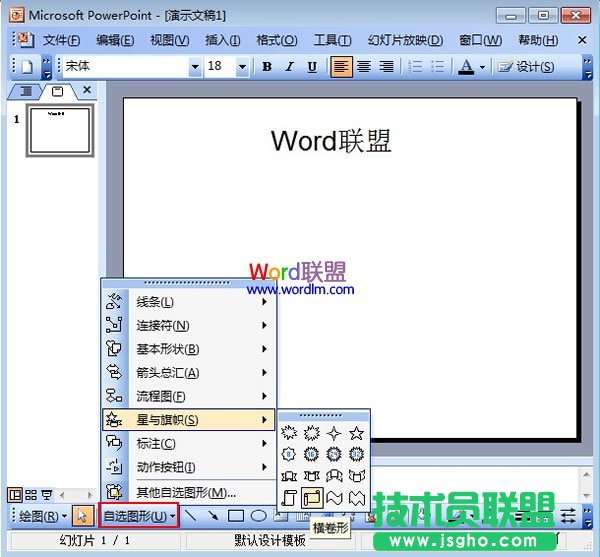The width and height of the screenshot is (600, 557).
Task: Select the up ribbon shape
Action: tap(289, 476)
